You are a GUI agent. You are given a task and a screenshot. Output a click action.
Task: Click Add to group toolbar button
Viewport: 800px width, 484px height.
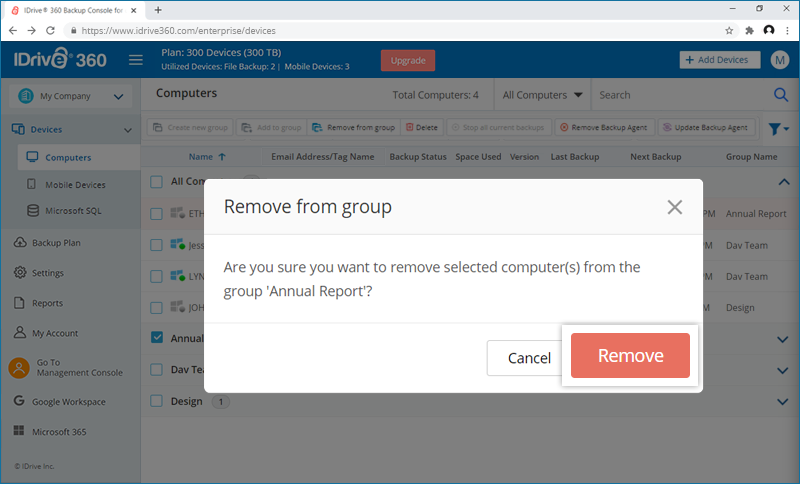(x=271, y=128)
